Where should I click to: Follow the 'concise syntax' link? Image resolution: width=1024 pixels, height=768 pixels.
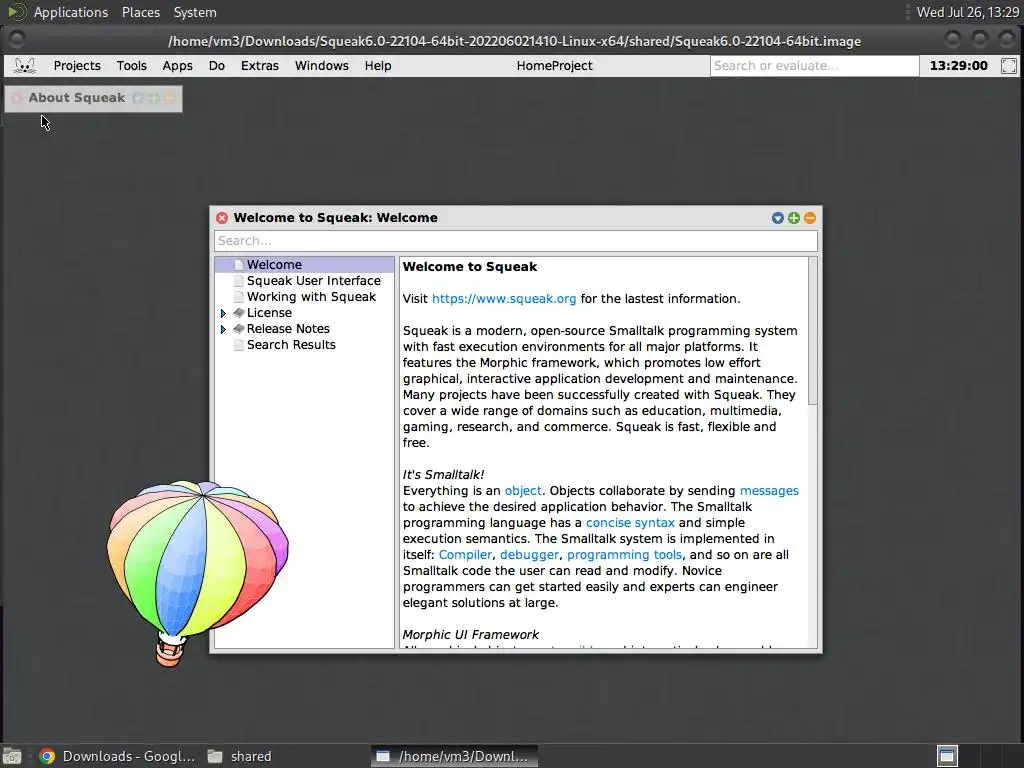pos(630,522)
